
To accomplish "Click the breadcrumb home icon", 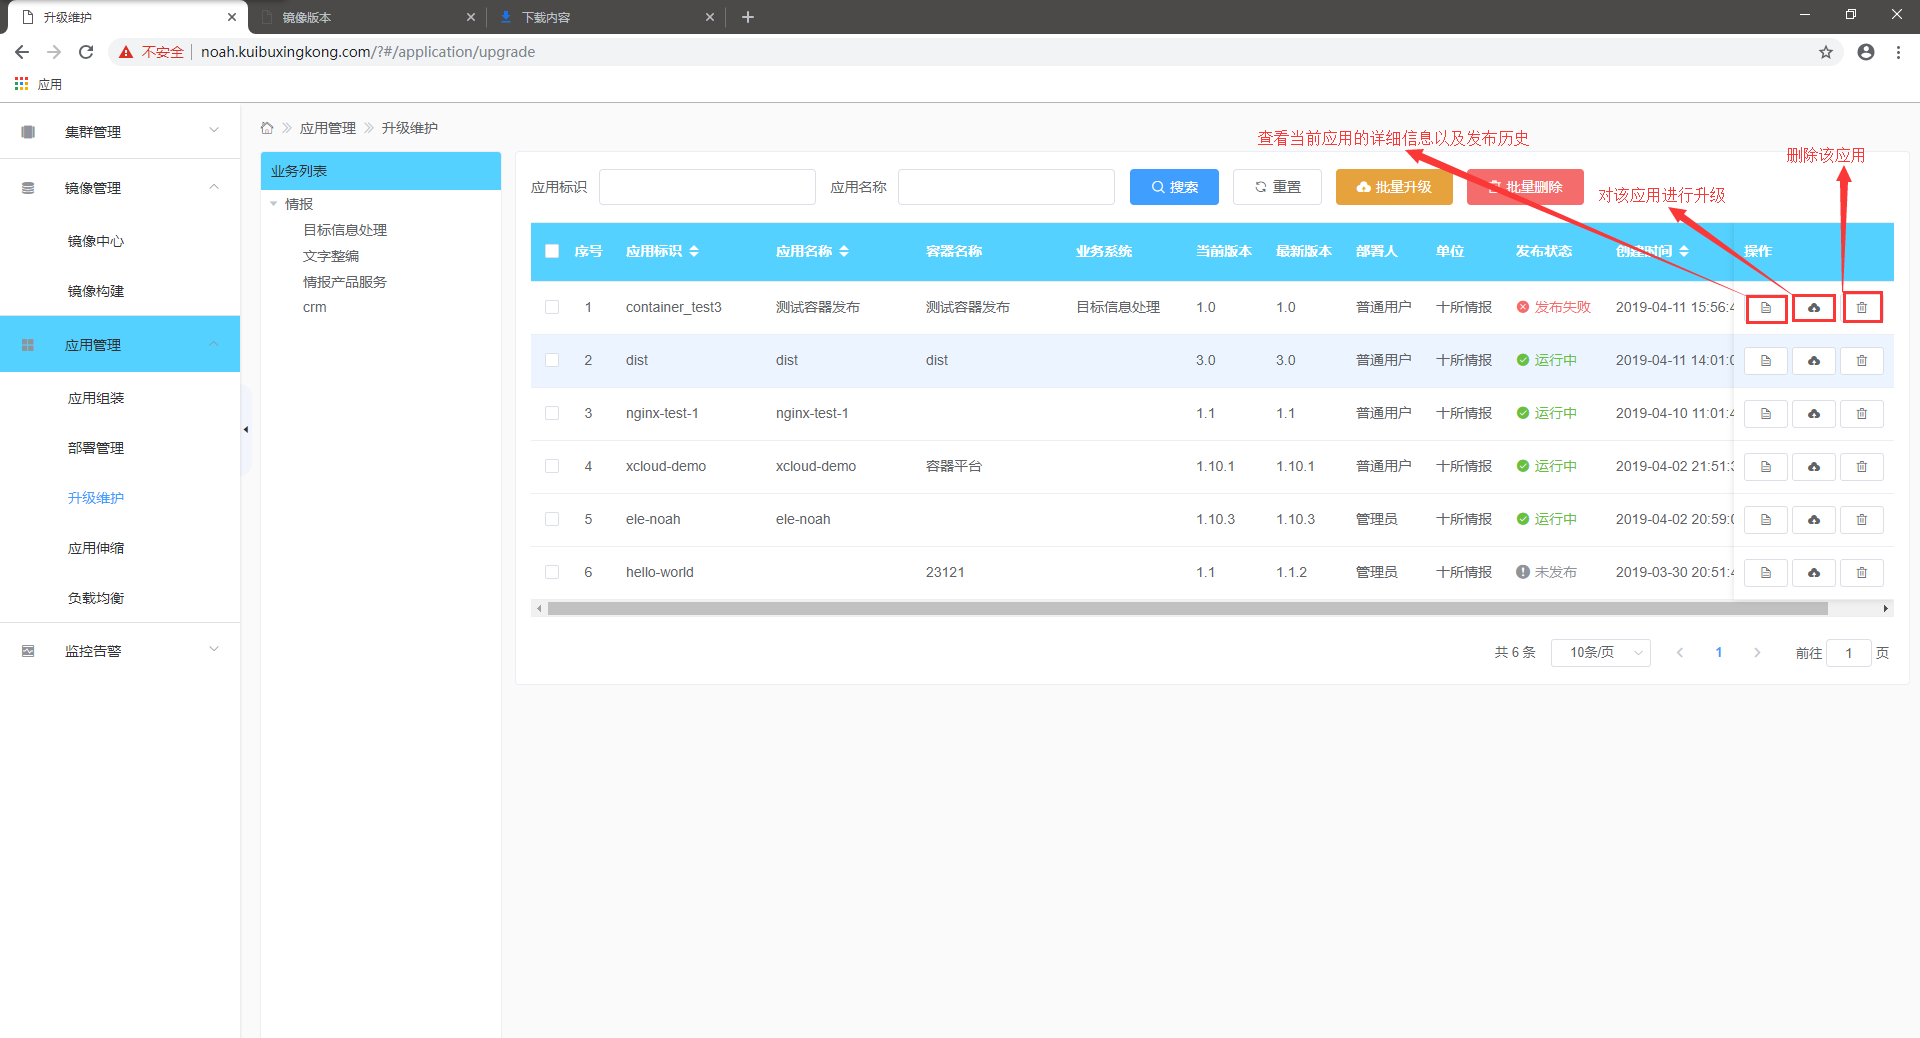I will pos(267,128).
